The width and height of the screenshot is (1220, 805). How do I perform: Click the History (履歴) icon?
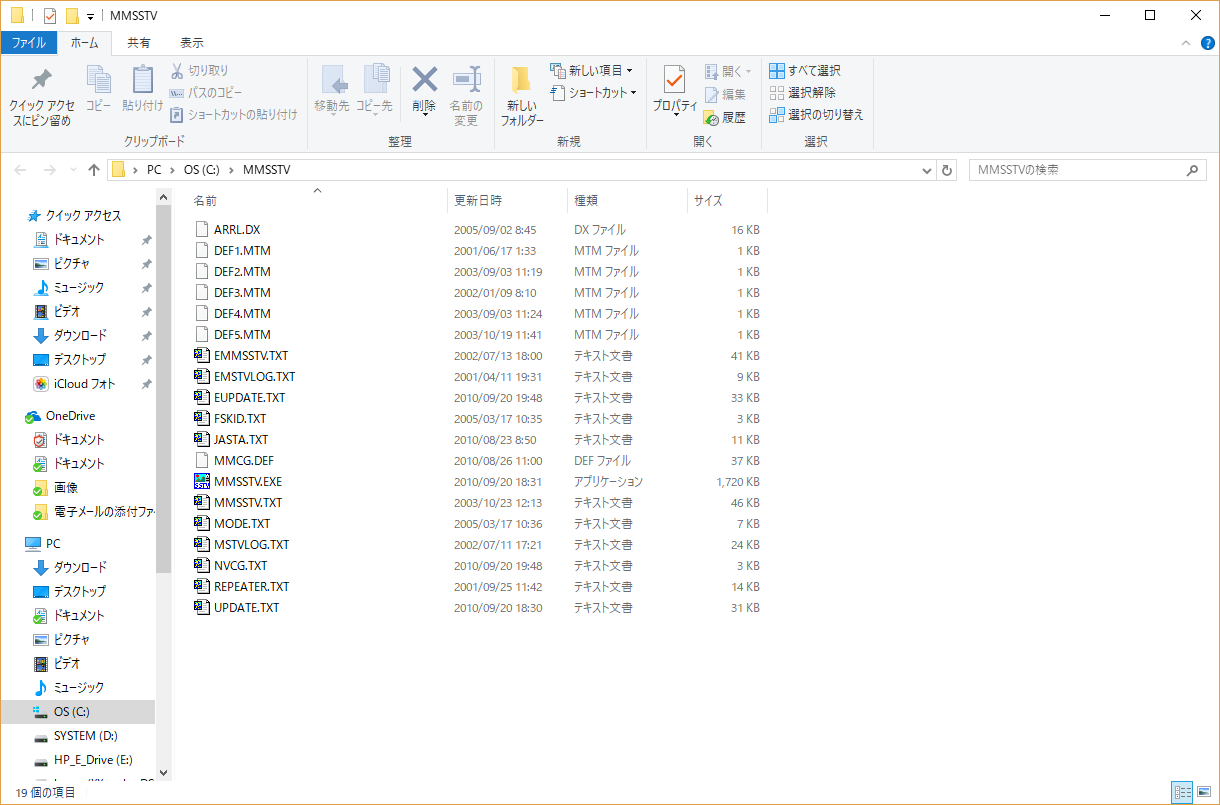pyautogui.click(x=711, y=117)
